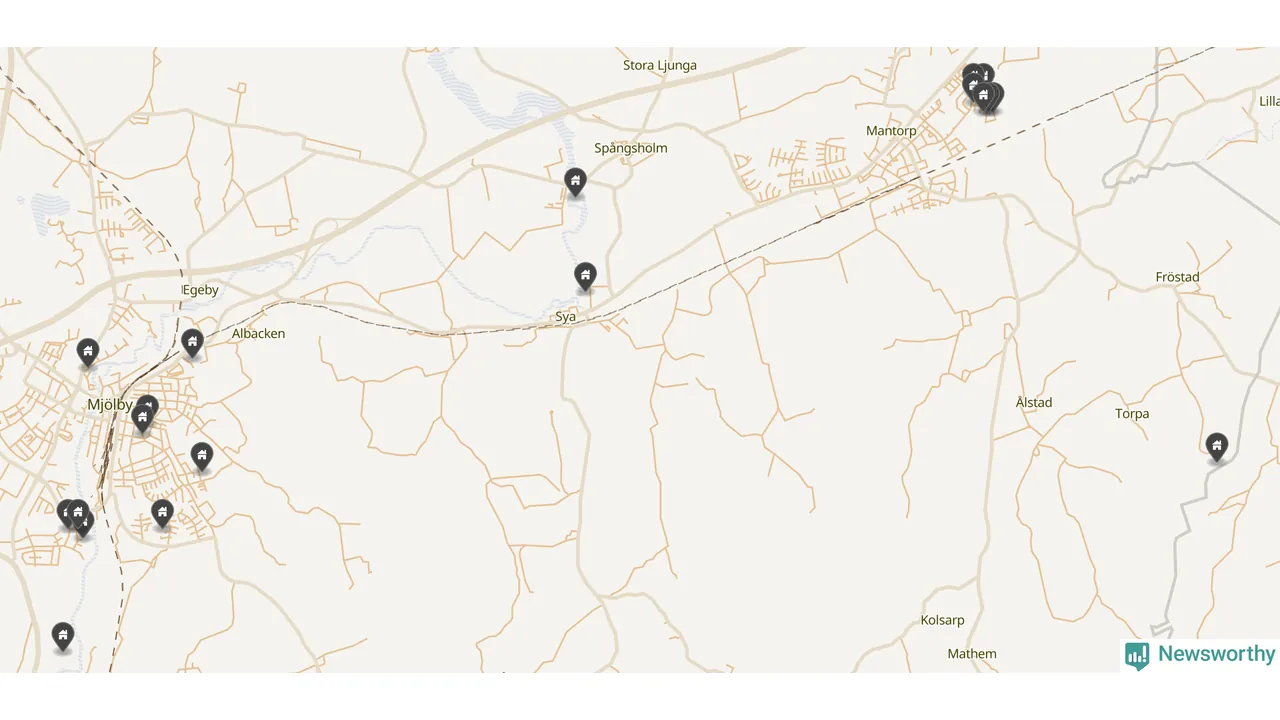Click the Albacken place label
This screenshot has width=1280, height=720.
click(x=258, y=334)
